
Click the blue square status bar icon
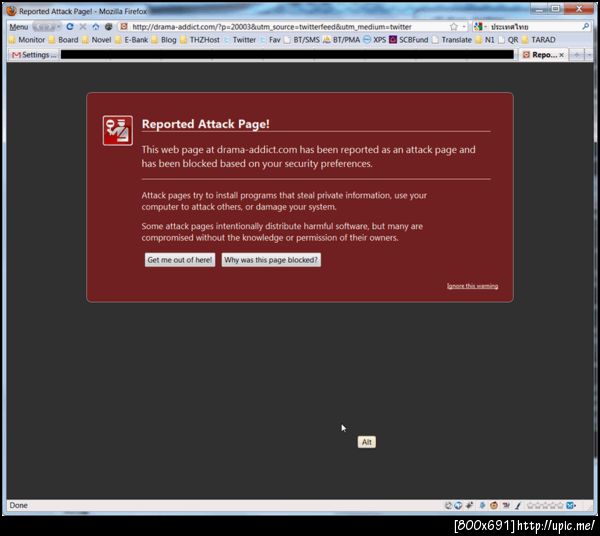[x=570, y=505]
